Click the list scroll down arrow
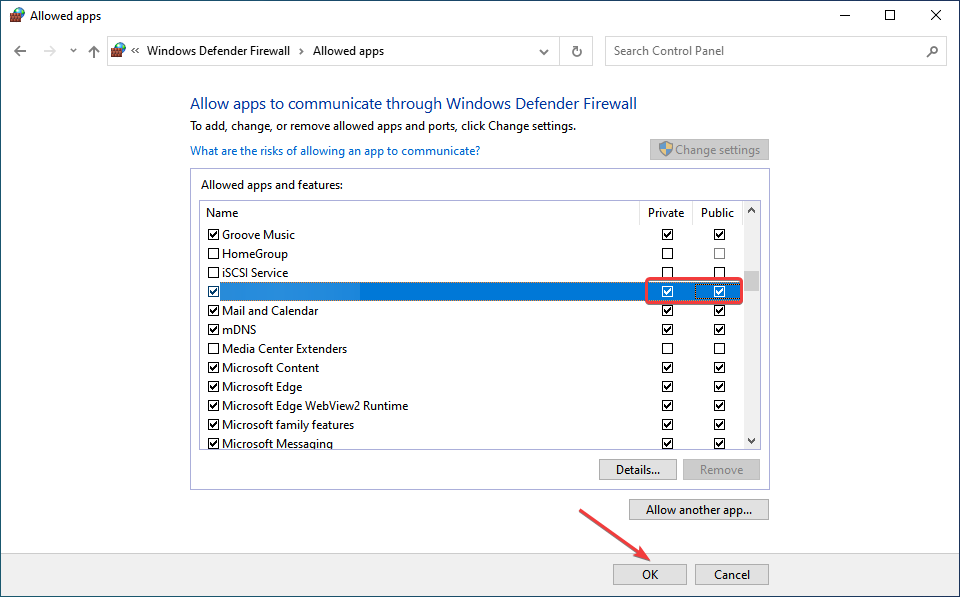Viewport: 960px width, 597px height. 751,441
